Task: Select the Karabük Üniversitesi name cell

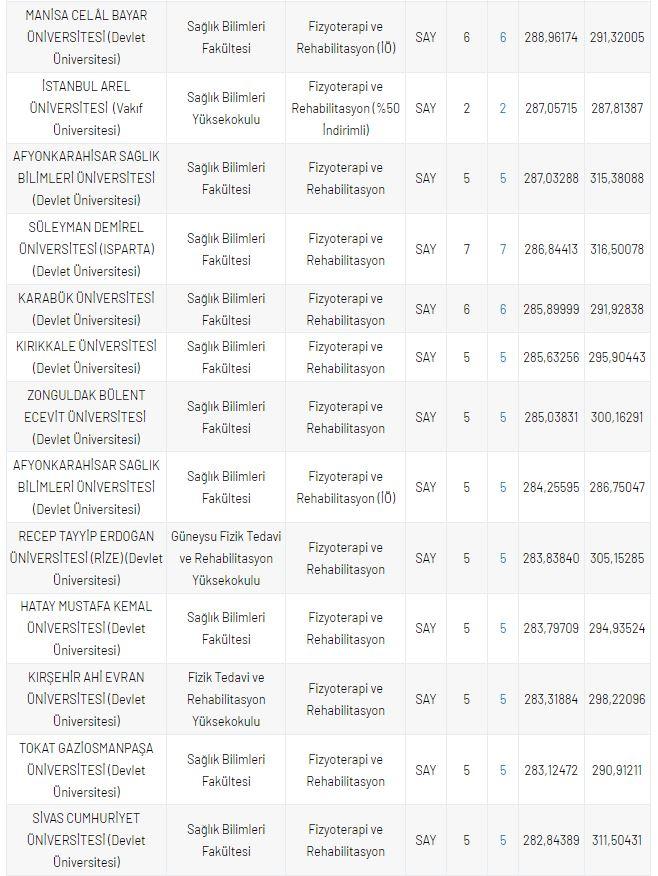Action: click(86, 309)
